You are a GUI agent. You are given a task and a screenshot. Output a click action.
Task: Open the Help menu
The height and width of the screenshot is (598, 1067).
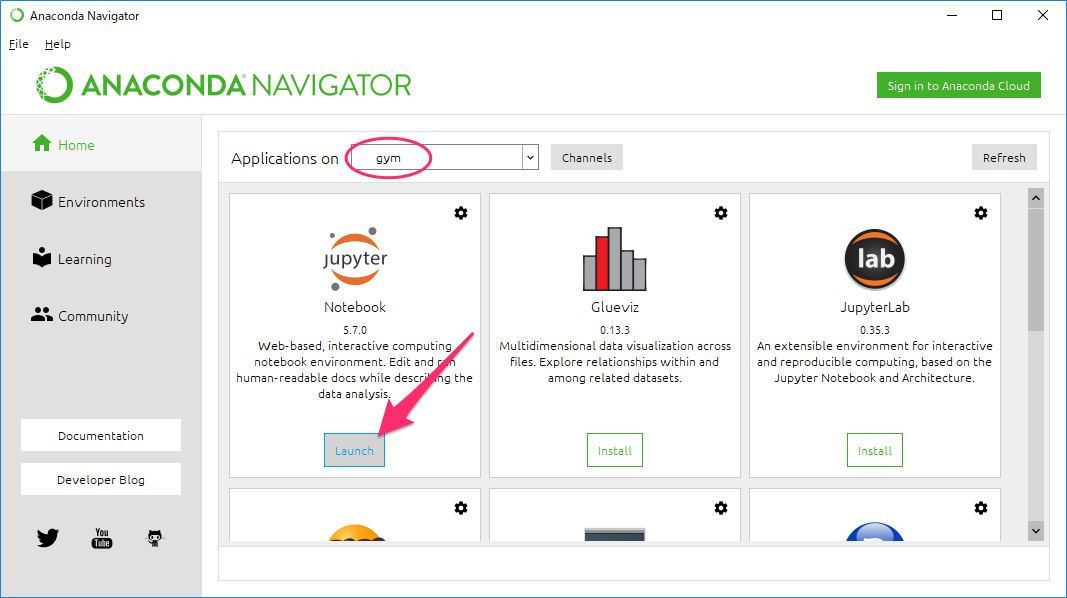(58, 44)
